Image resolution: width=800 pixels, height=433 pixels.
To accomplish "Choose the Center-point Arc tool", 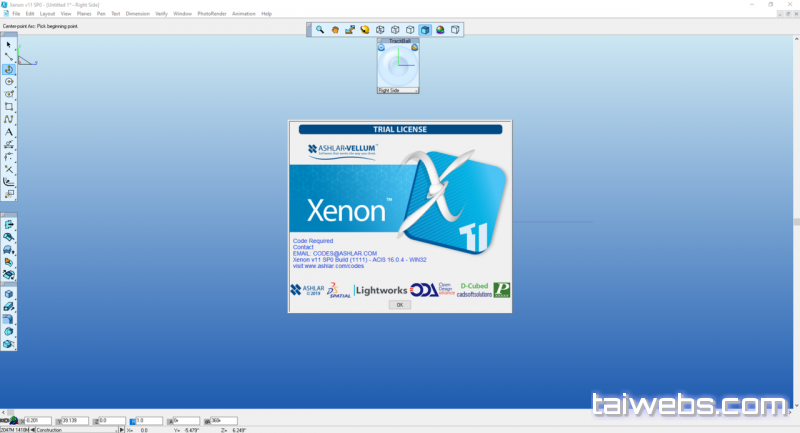I will coord(9,69).
